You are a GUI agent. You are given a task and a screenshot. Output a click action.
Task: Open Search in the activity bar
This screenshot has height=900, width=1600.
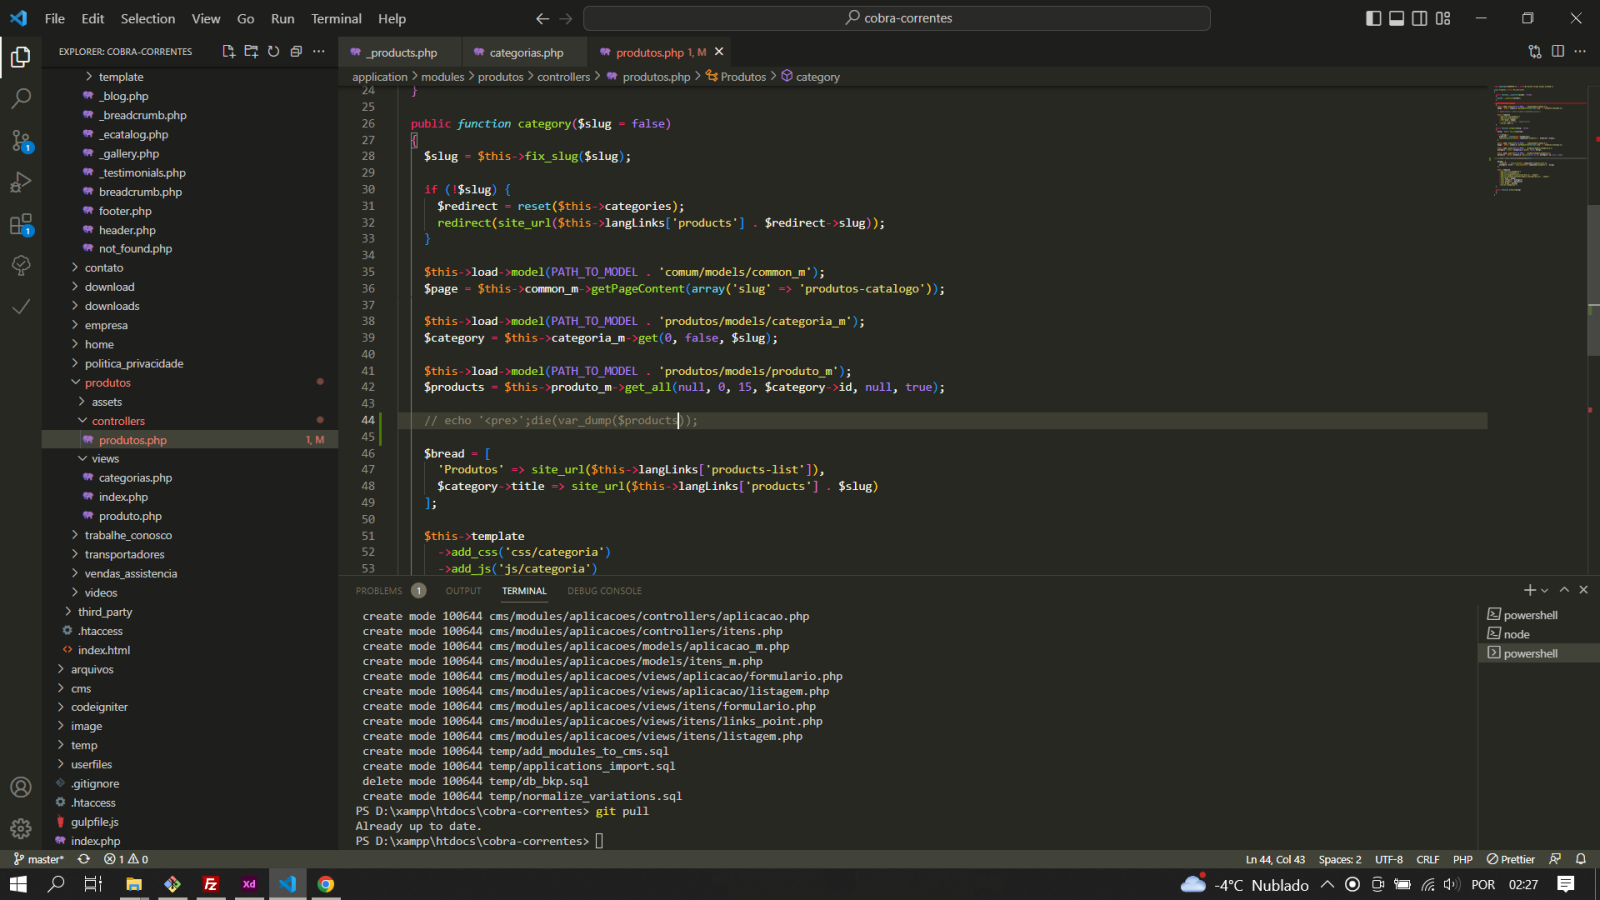tap(21, 98)
